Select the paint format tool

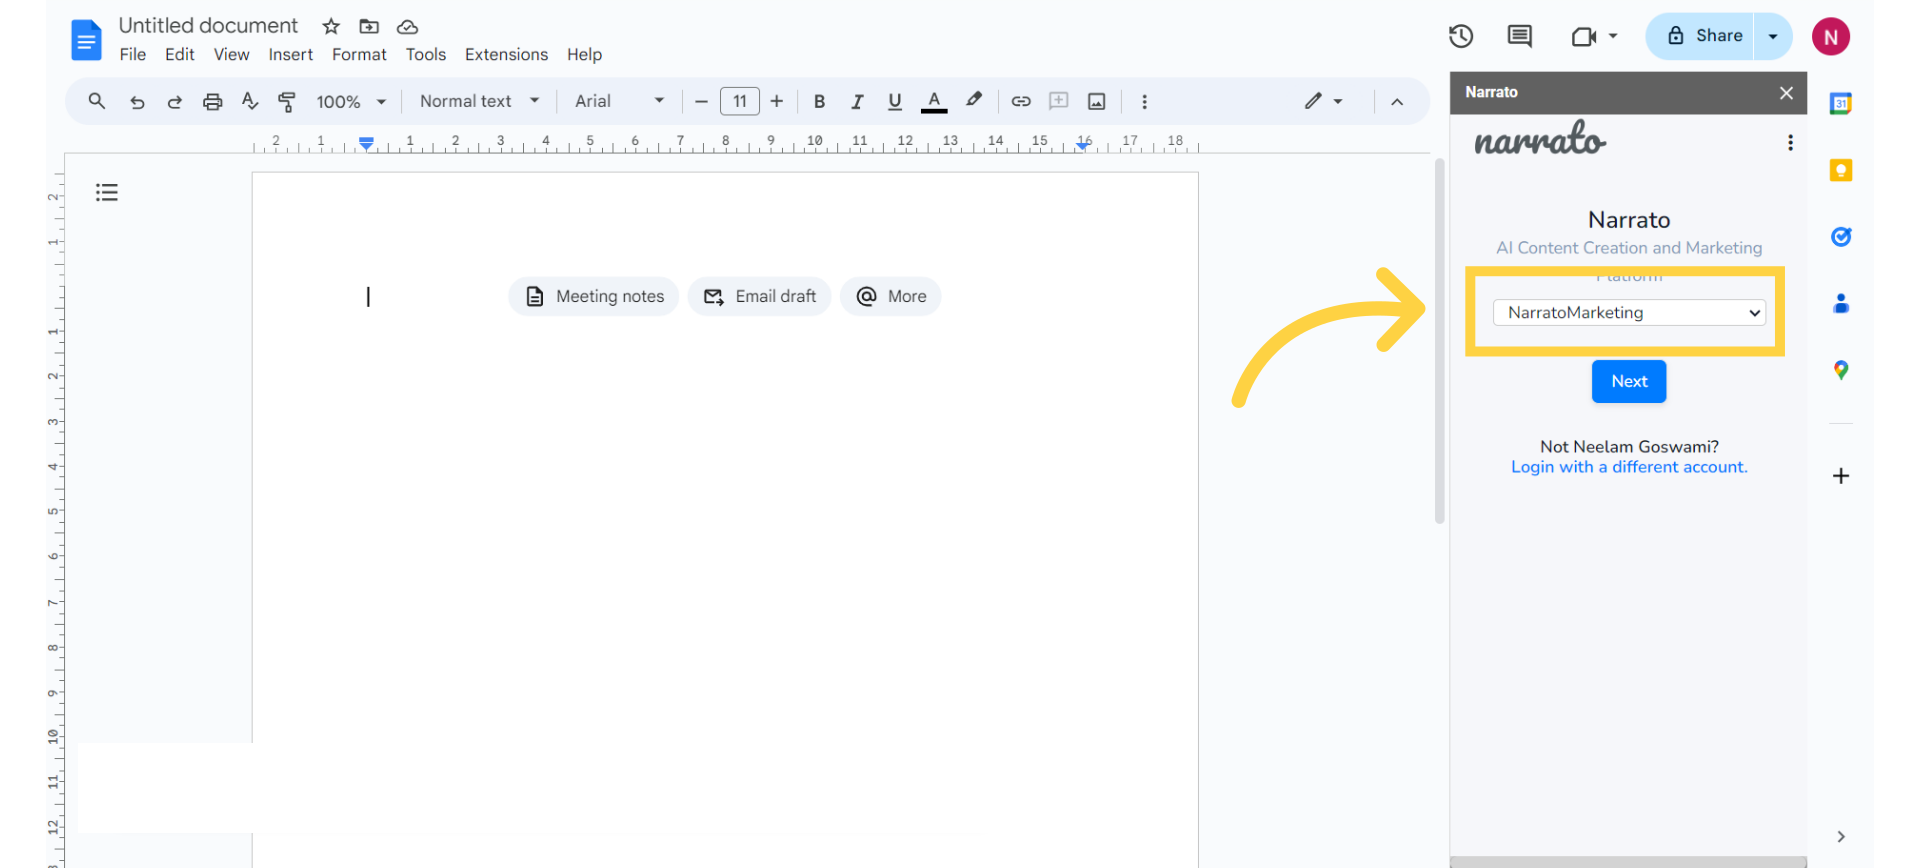point(287,101)
